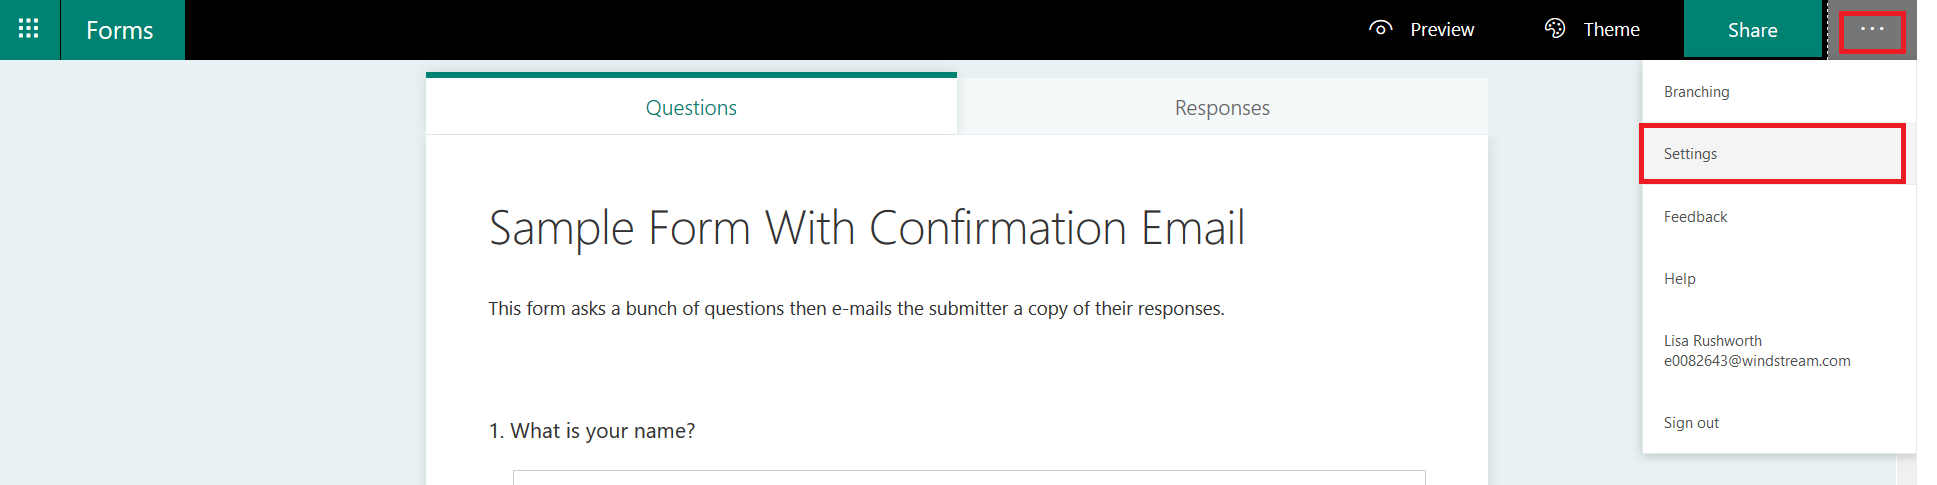The height and width of the screenshot is (485, 1937).
Task: Click Sign out in the menu
Action: coord(1691,423)
